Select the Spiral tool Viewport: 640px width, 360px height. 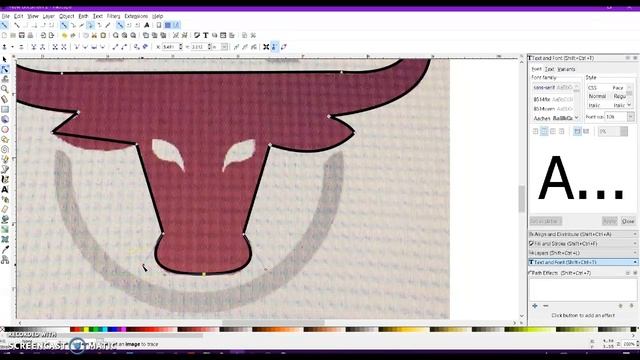pos(5,149)
